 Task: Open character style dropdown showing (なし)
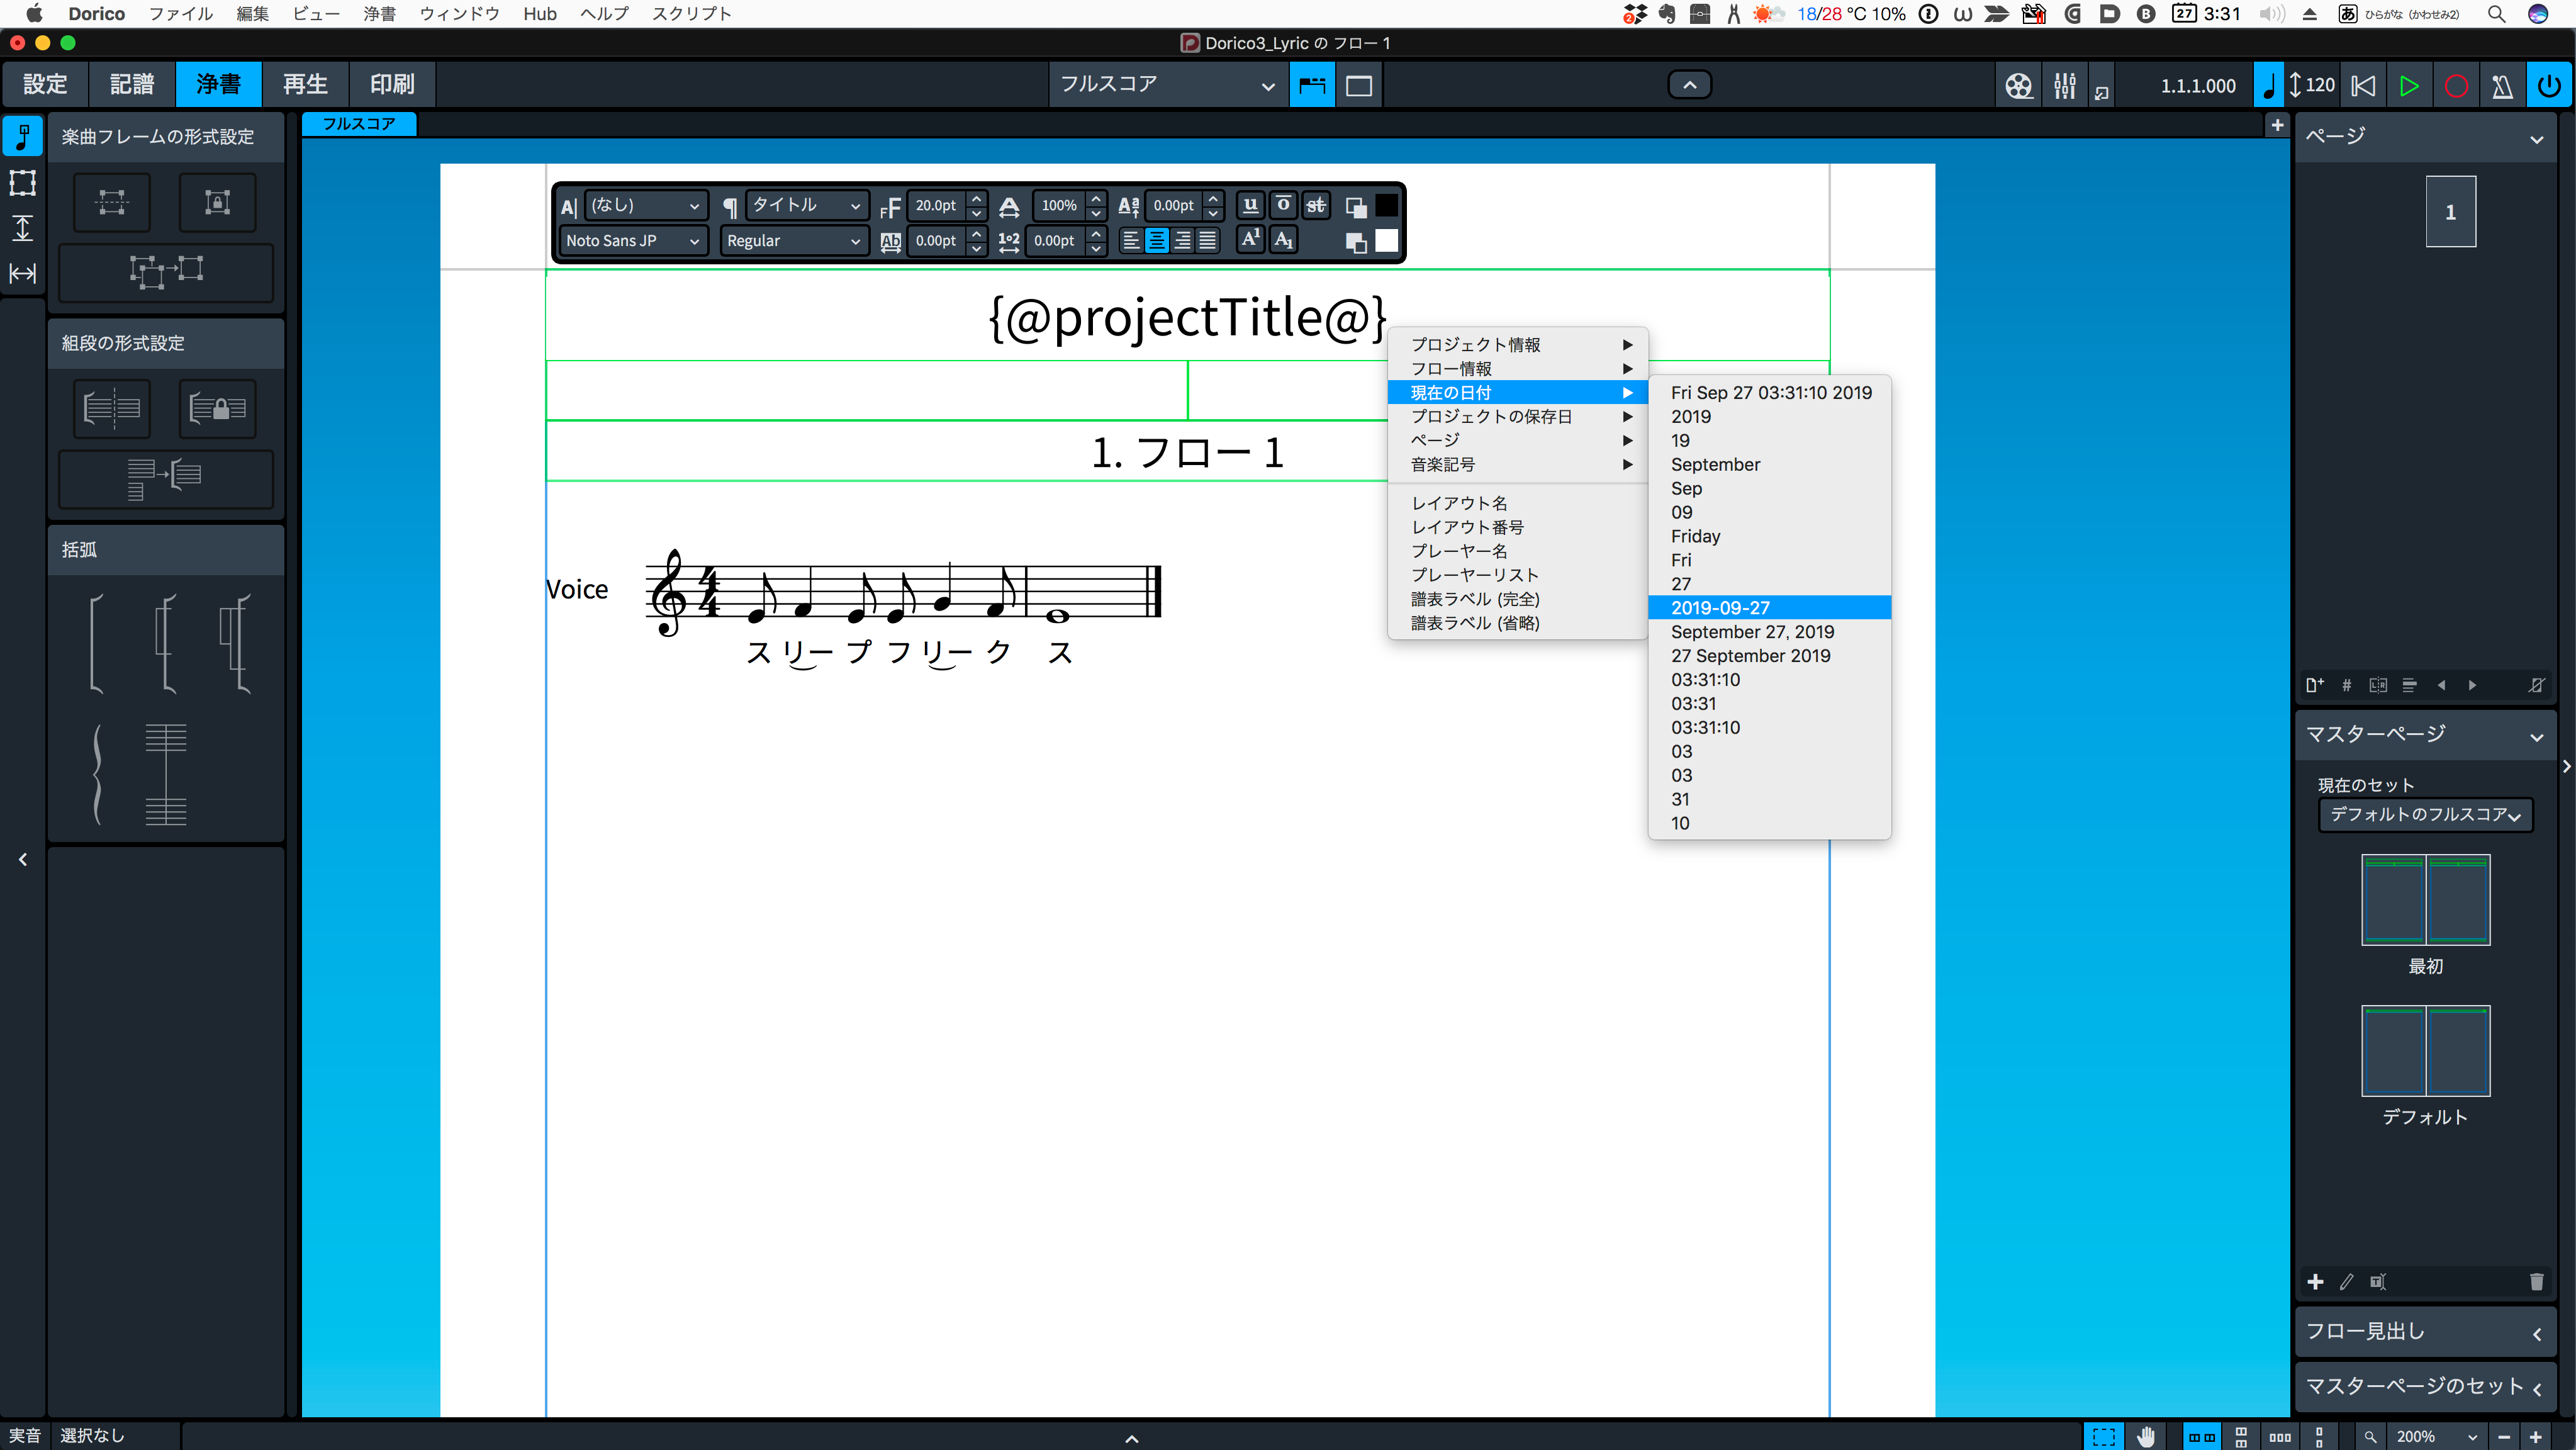[646, 205]
